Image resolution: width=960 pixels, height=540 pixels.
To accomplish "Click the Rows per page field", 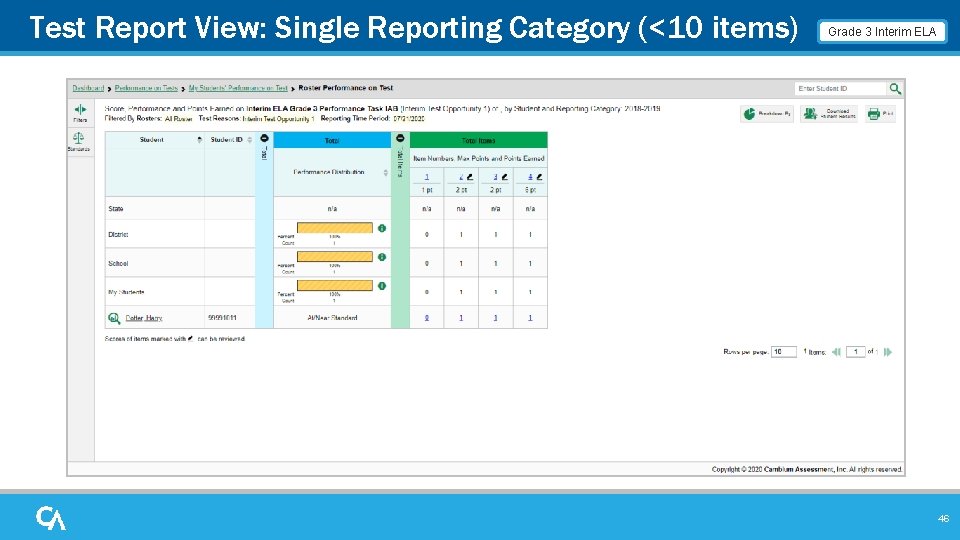I will pos(784,352).
